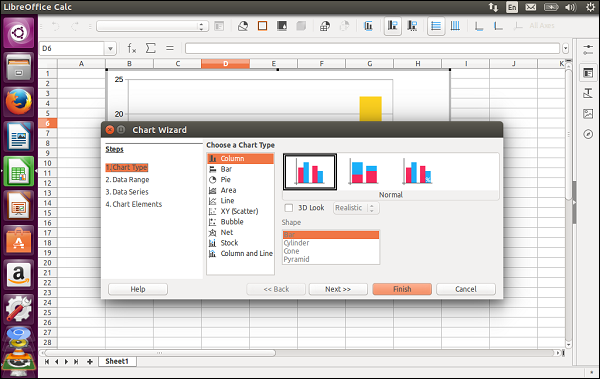Click the Format Chart Wall icon
The height and width of the screenshot is (379, 600).
click(x=282, y=26)
